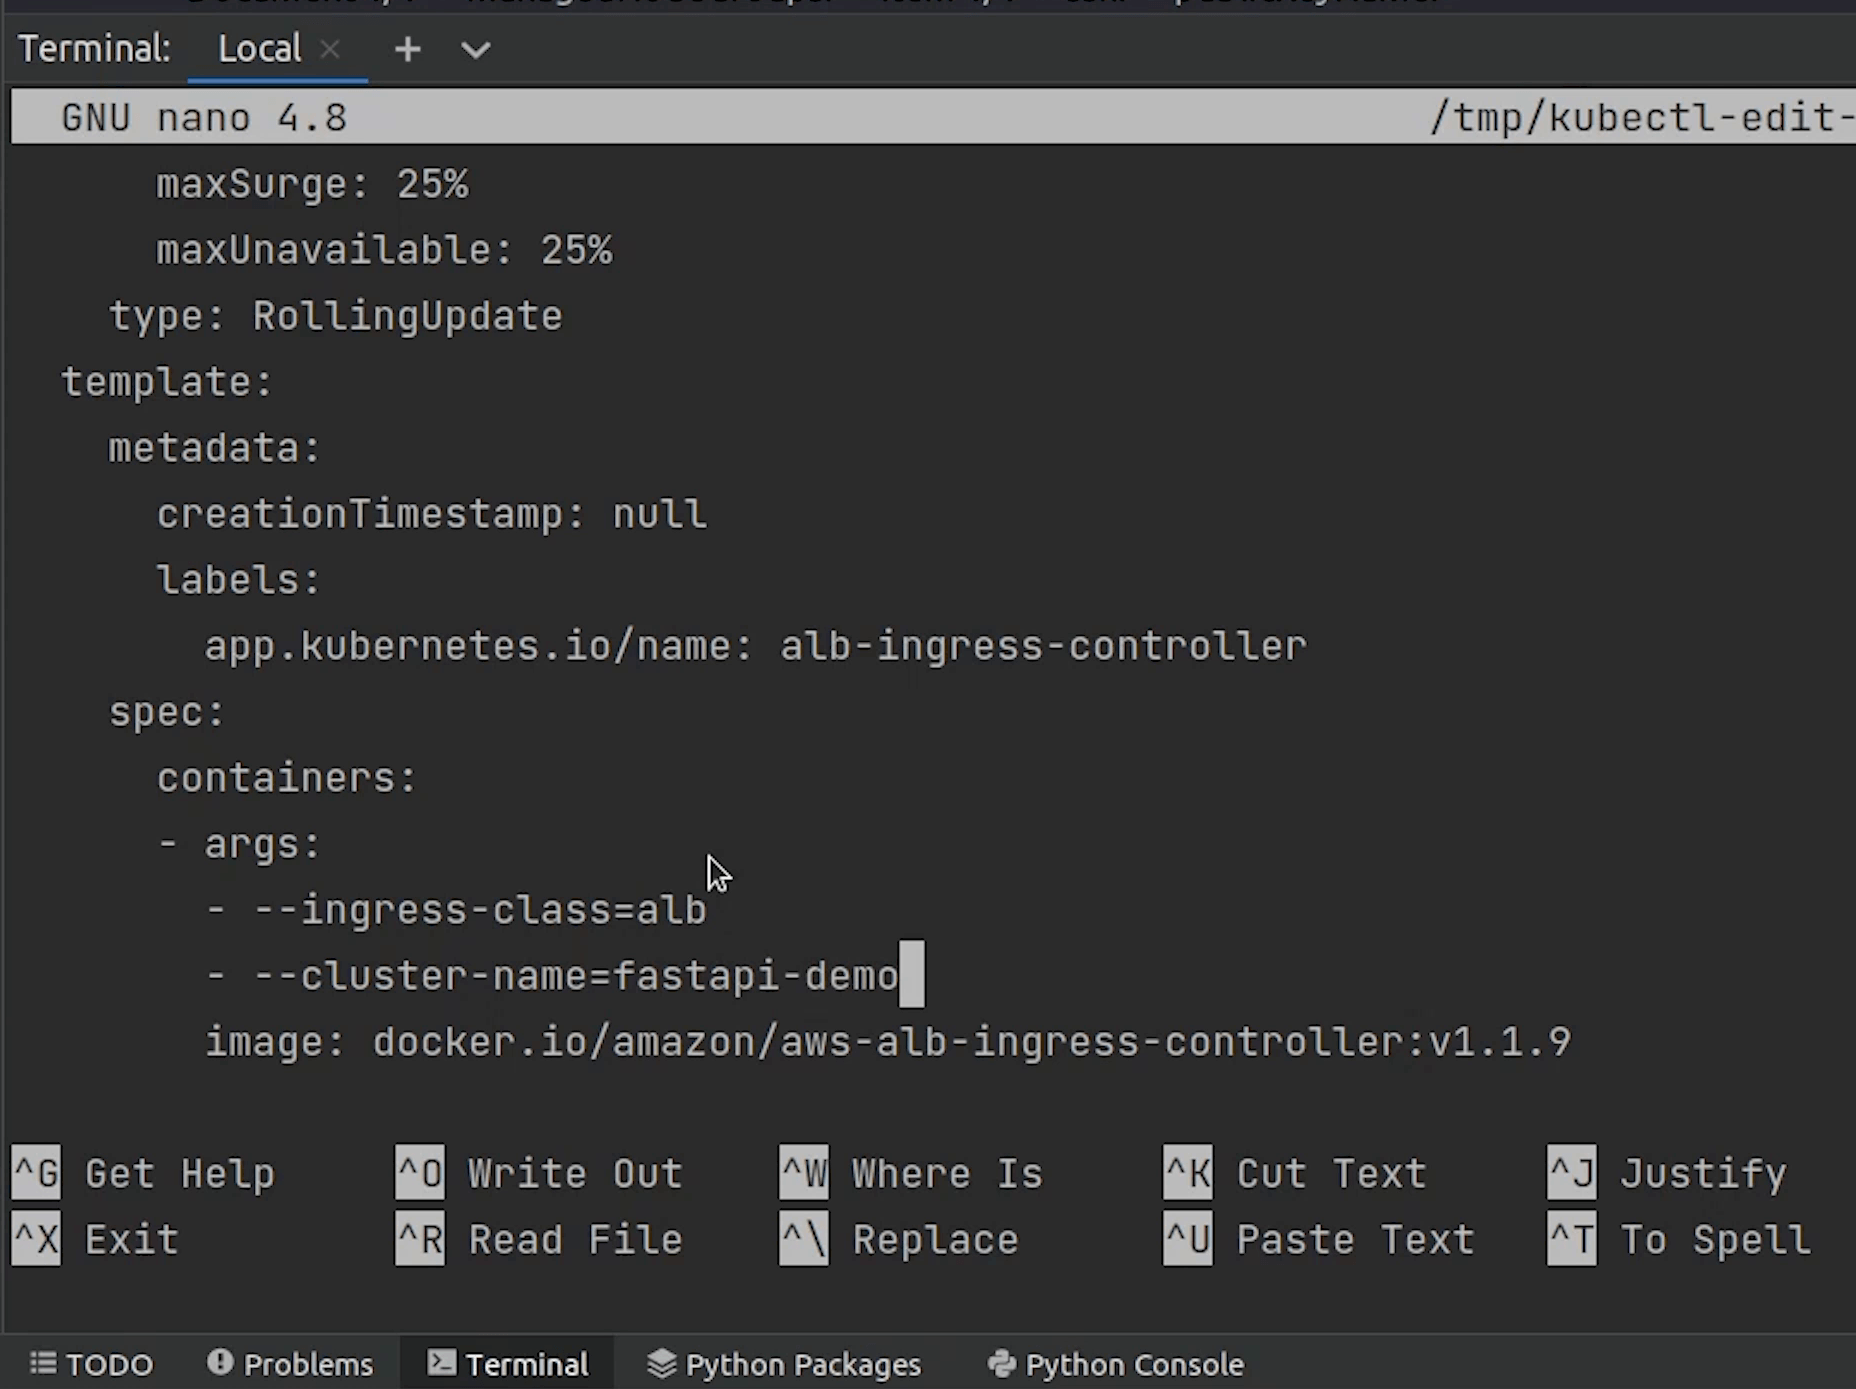Open the Problems tool window
Image resolution: width=1856 pixels, height=1389 pixels.
(290, 1364)
